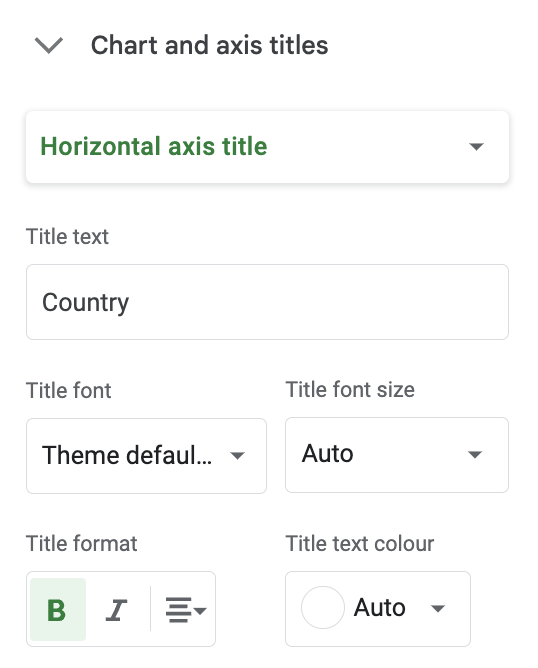Open the Title text colour Auto dropdown
Image resolution: width=538 pixels, height=668 pixels.
(377, 609)
